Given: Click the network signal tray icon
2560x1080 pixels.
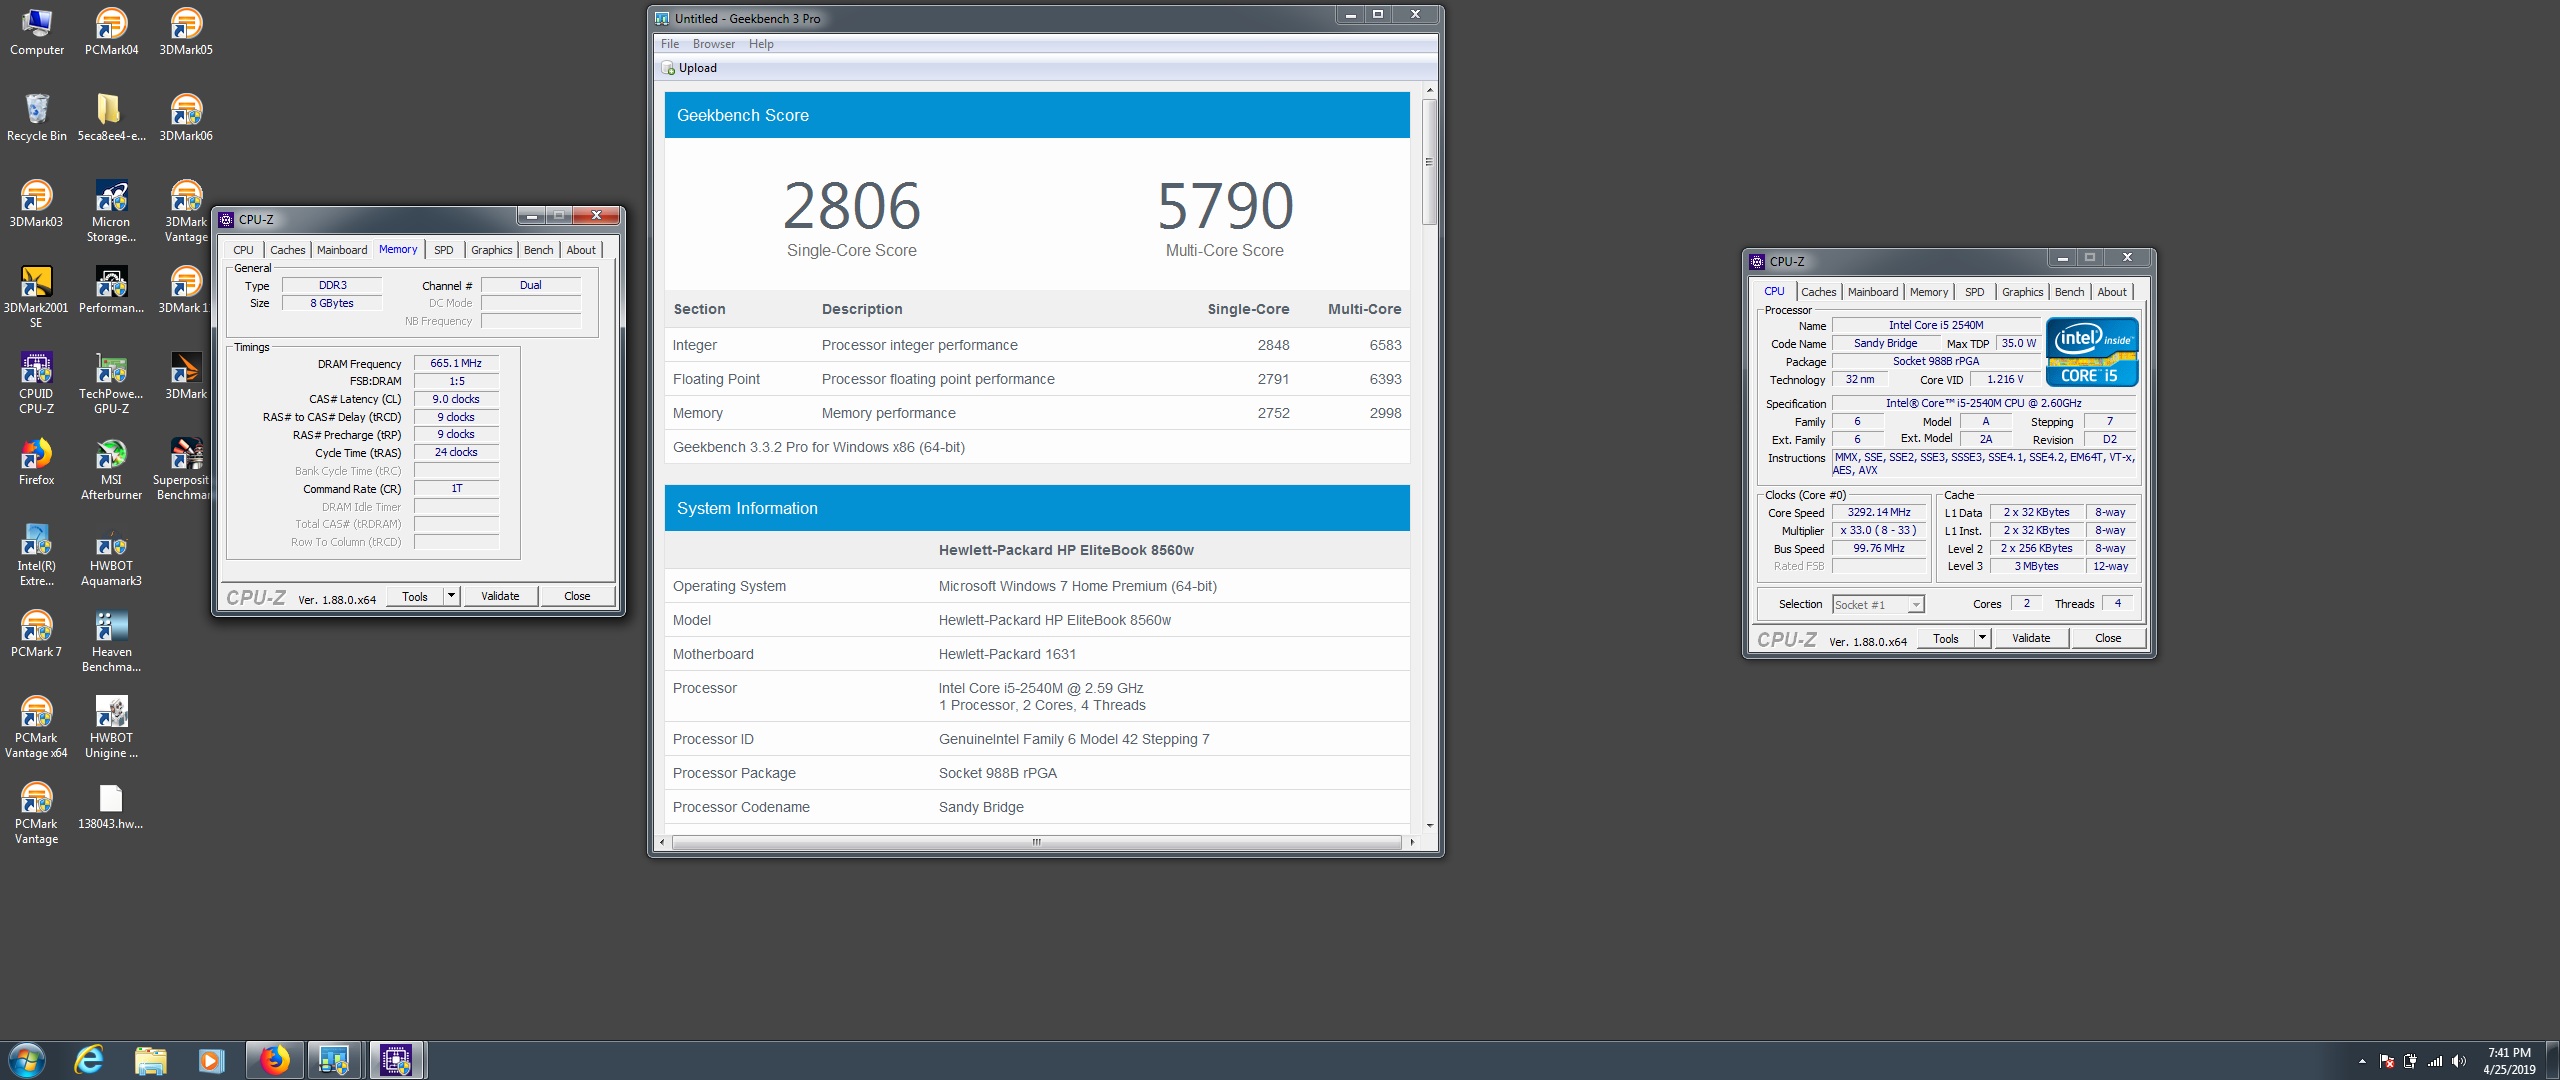Looking at the screenshot, I should tap(2435, 1061).
